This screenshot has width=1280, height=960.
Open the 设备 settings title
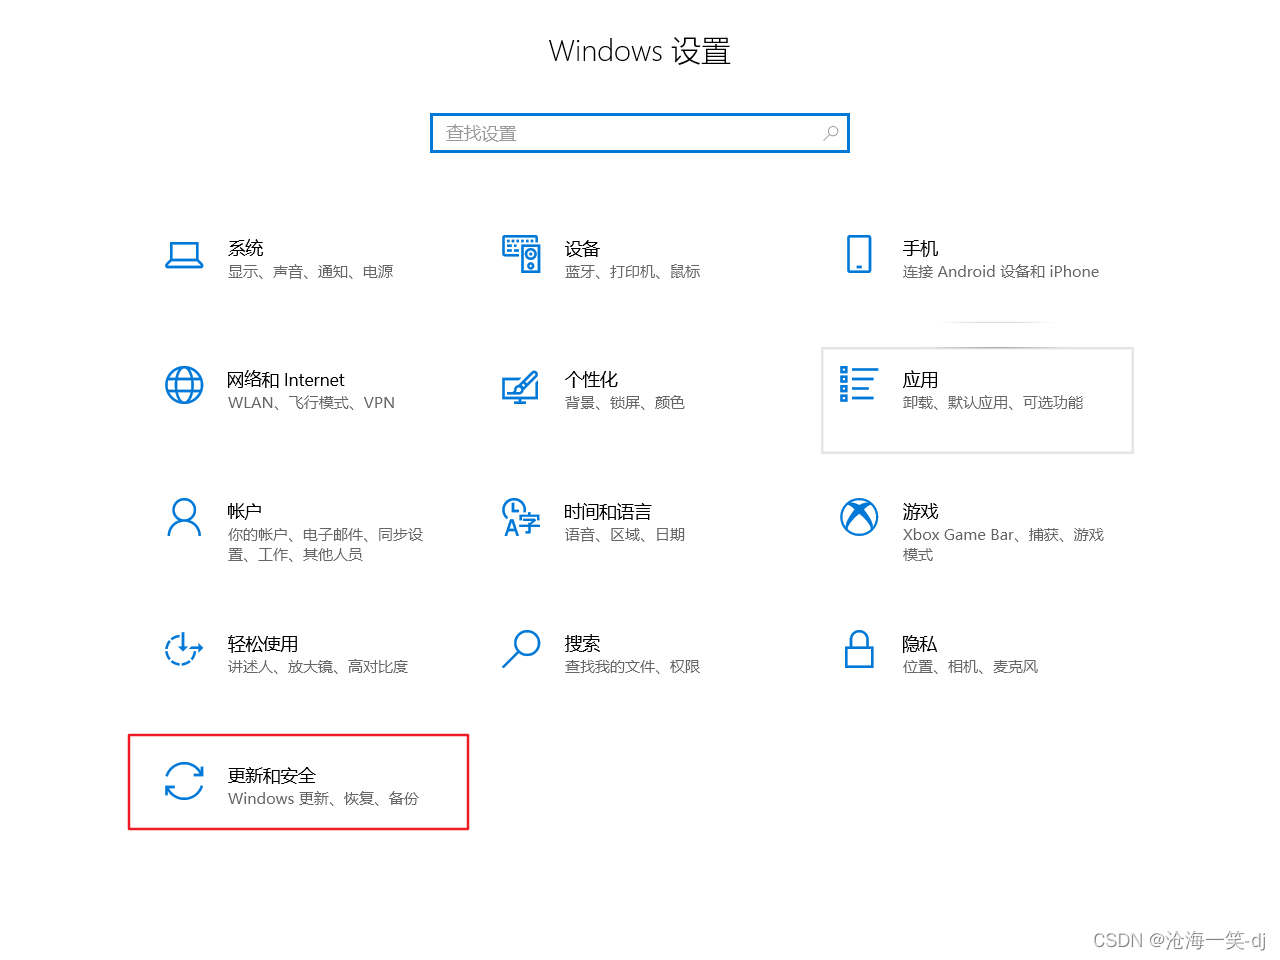[x=582, y=248]
